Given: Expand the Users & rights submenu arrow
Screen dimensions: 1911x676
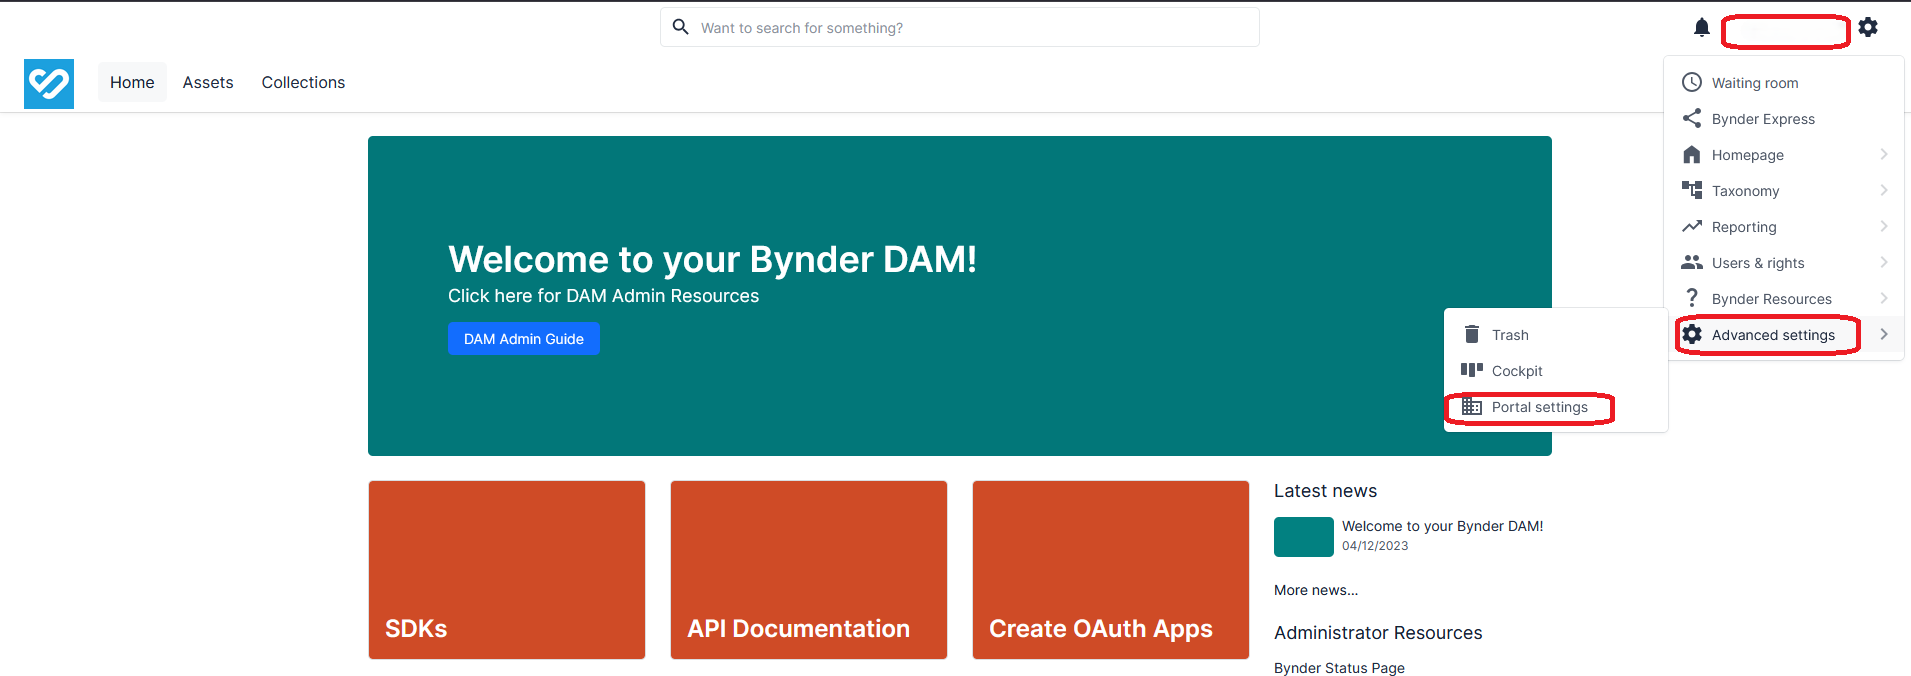Looking at the screenshot, I should coord(1883,263).
